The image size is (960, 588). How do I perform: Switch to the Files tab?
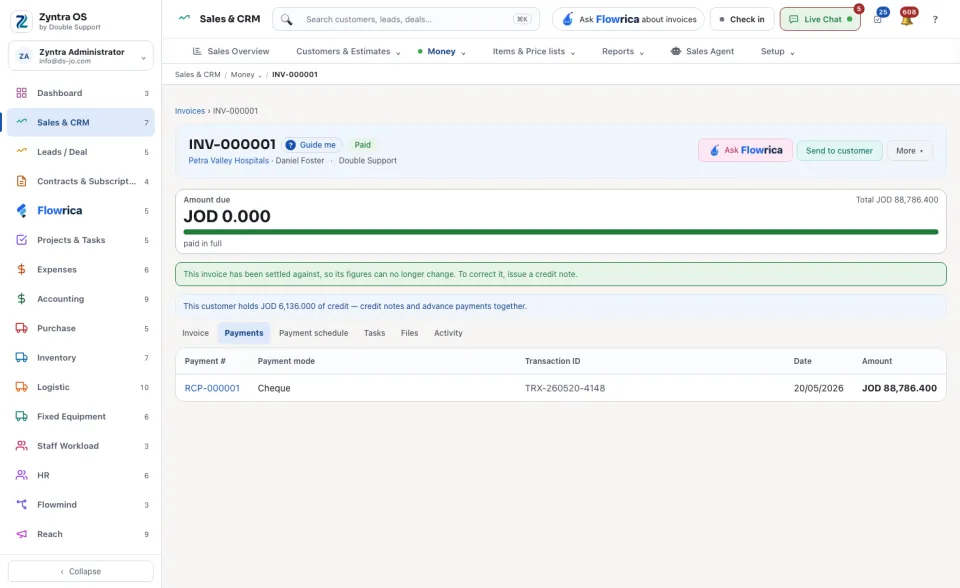[410, 333]
